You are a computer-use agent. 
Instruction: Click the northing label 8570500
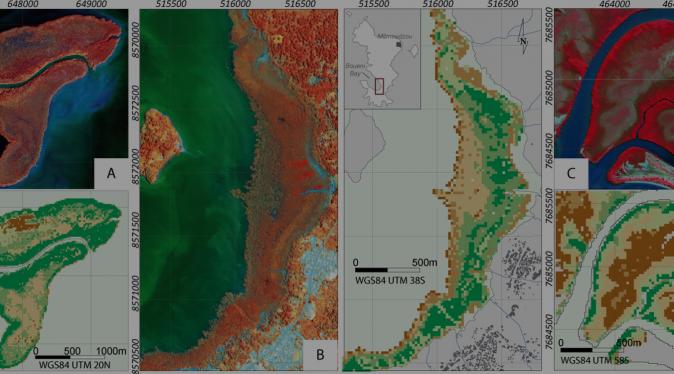[x=135, y=356]
